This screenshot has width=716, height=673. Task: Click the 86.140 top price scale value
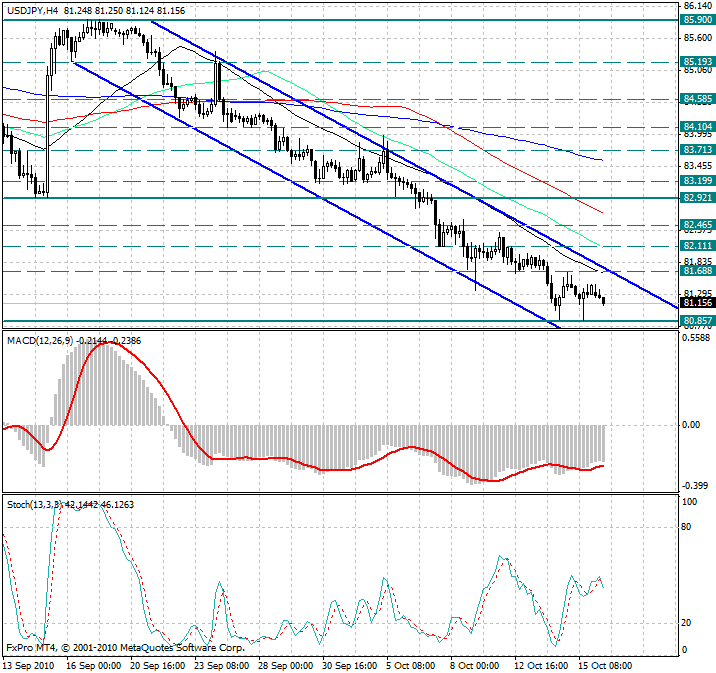(x=698, y=6)
